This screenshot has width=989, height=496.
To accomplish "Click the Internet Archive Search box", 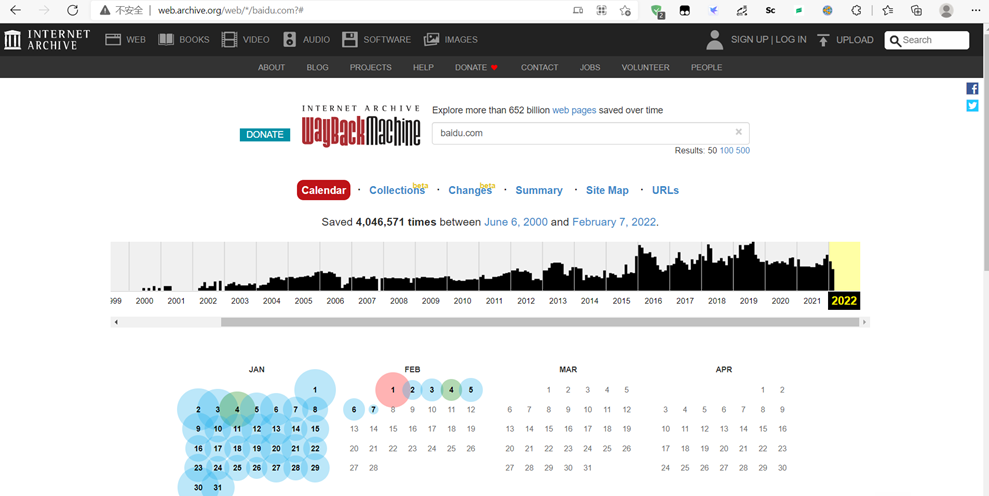I will pos(927,40).
